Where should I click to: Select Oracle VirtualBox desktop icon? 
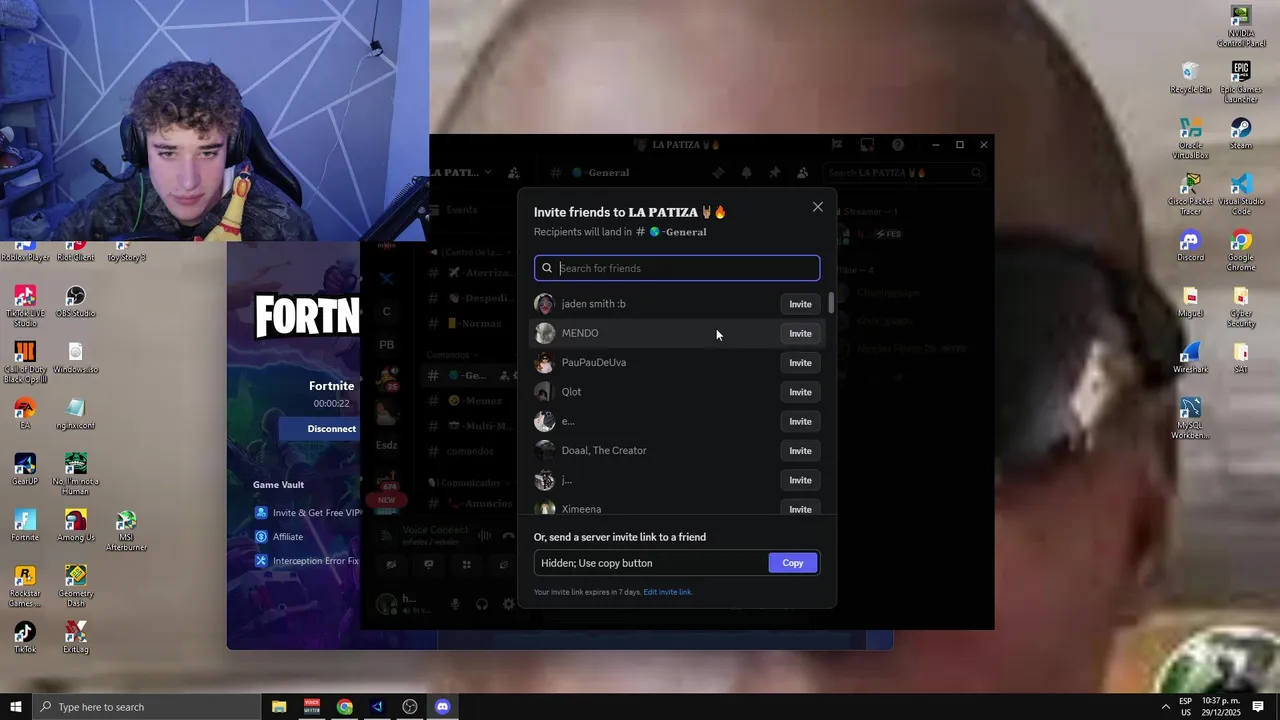(x=1190, y=139)
